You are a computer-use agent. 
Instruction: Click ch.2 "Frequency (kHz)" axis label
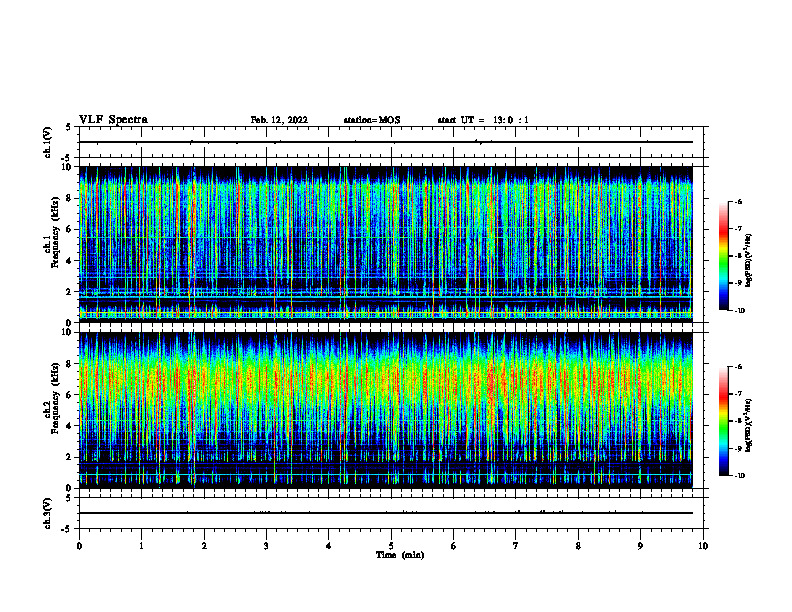pos(56,397)
